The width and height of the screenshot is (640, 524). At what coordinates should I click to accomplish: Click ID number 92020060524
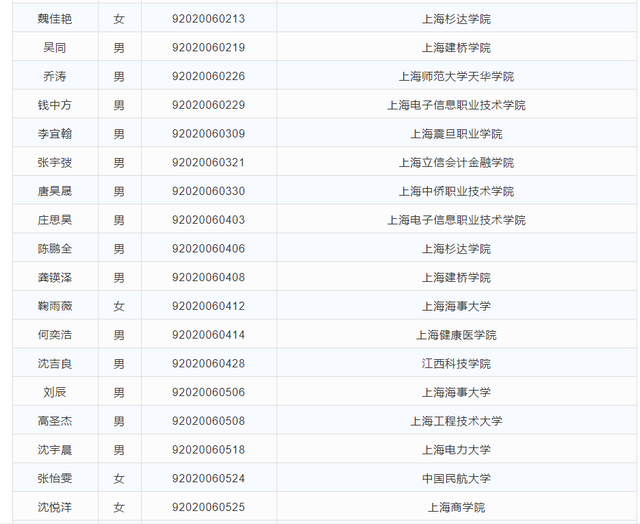click(208, 479)
